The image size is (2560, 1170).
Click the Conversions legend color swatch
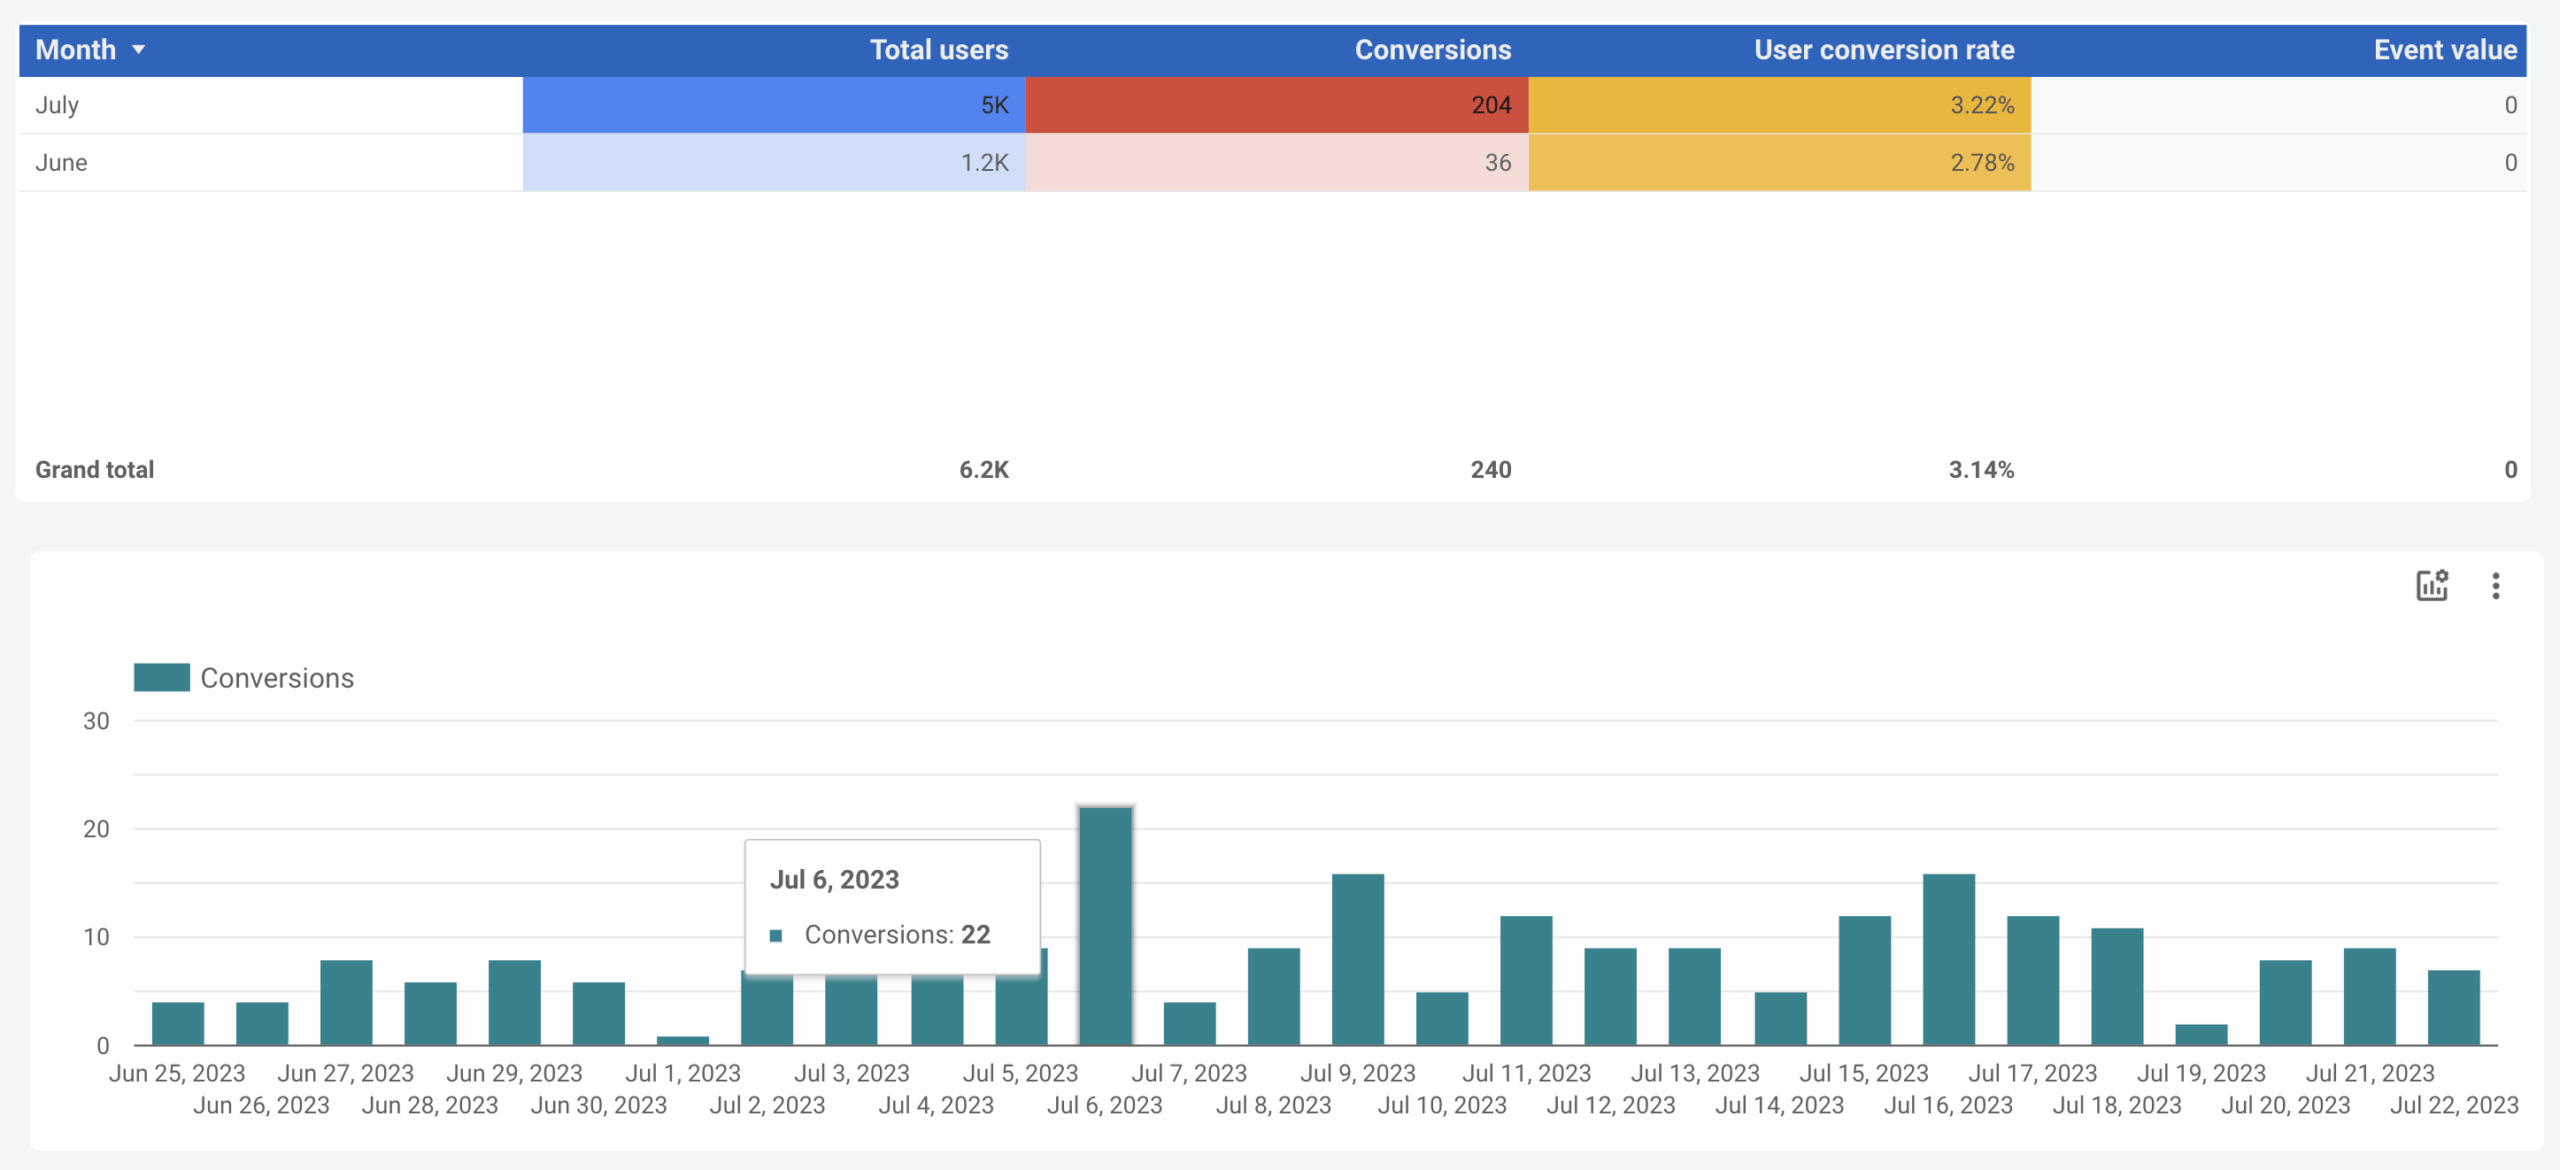[161, 677]
